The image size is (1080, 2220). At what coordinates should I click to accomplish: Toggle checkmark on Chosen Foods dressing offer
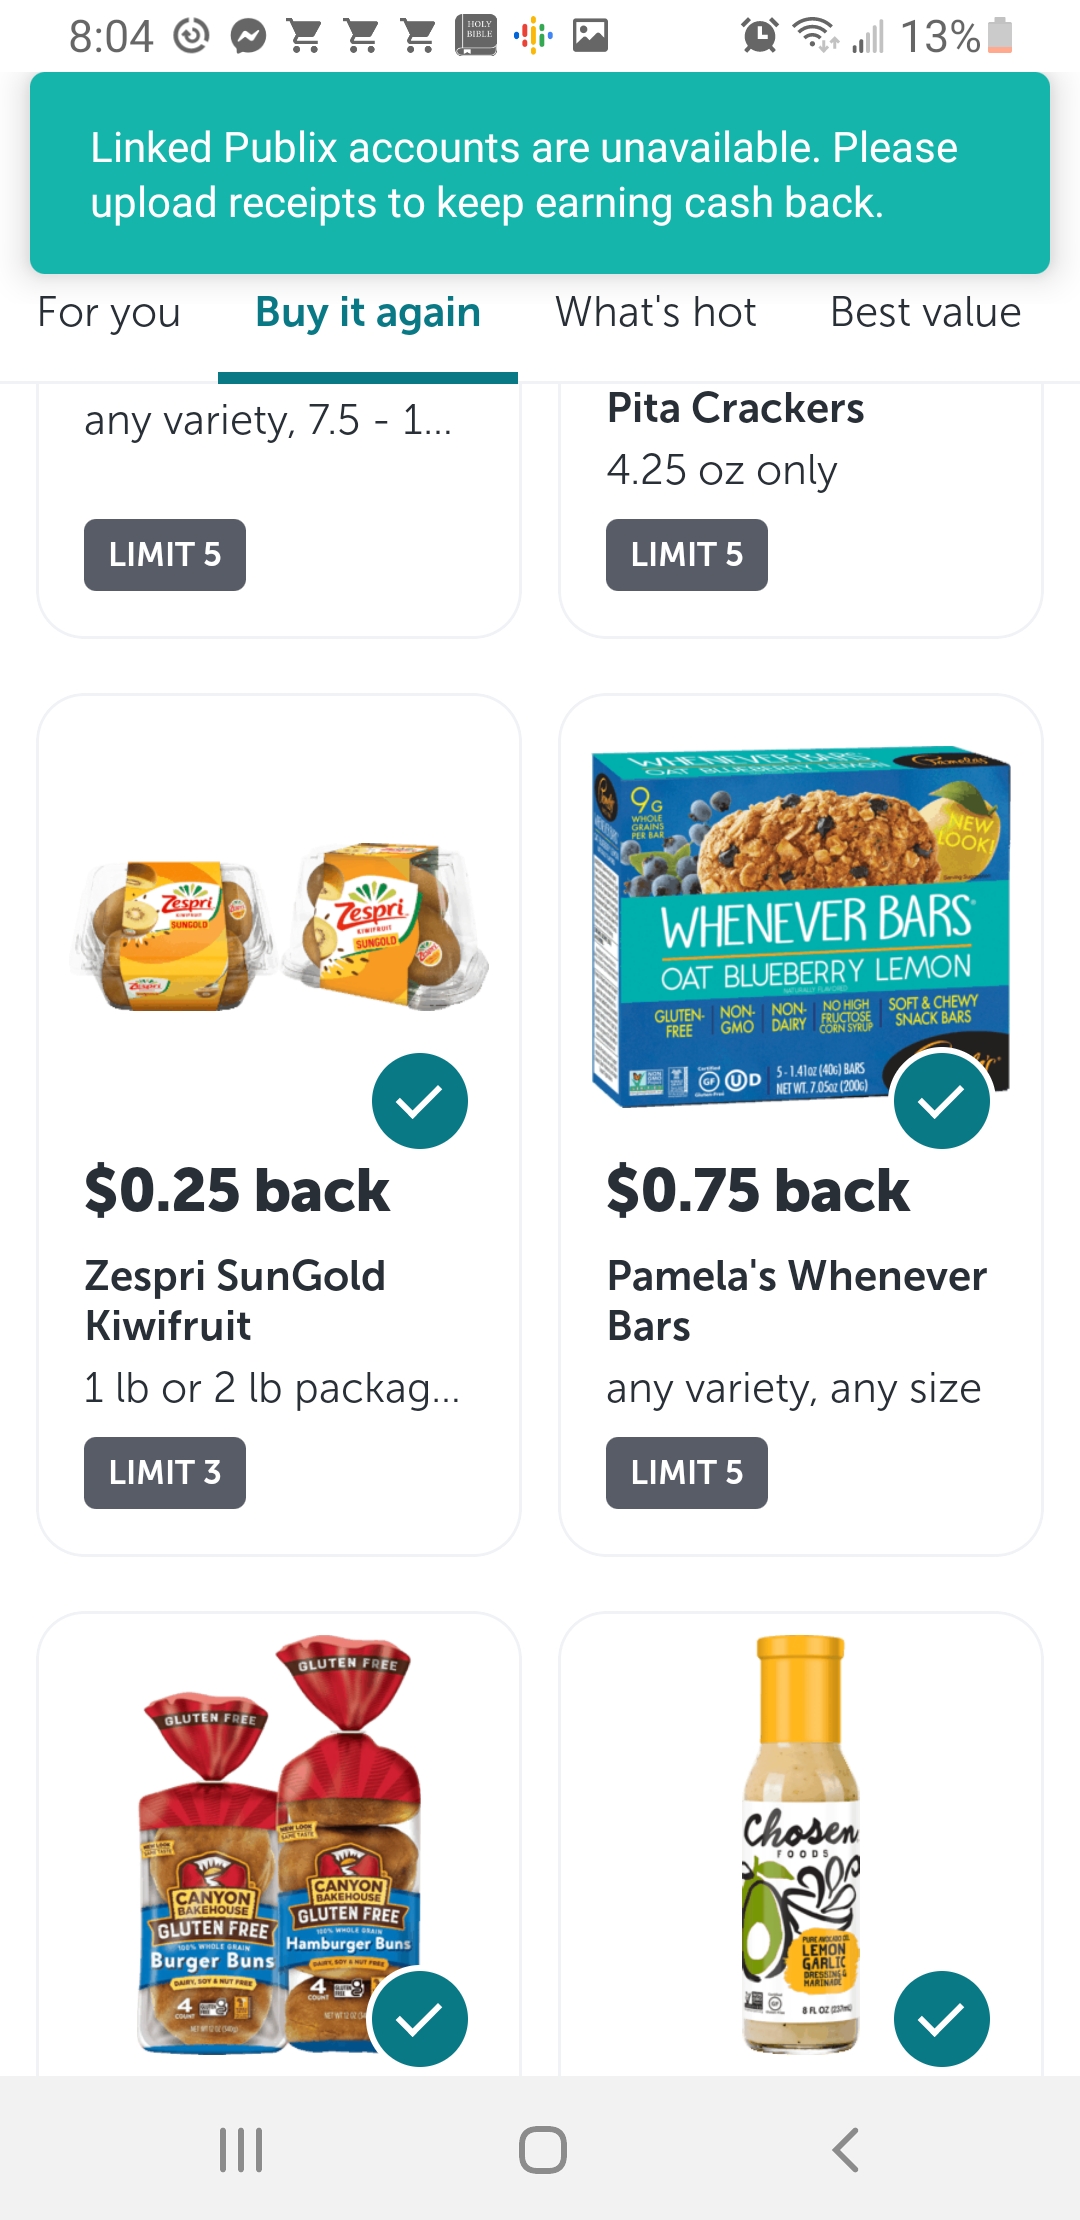941,2018
